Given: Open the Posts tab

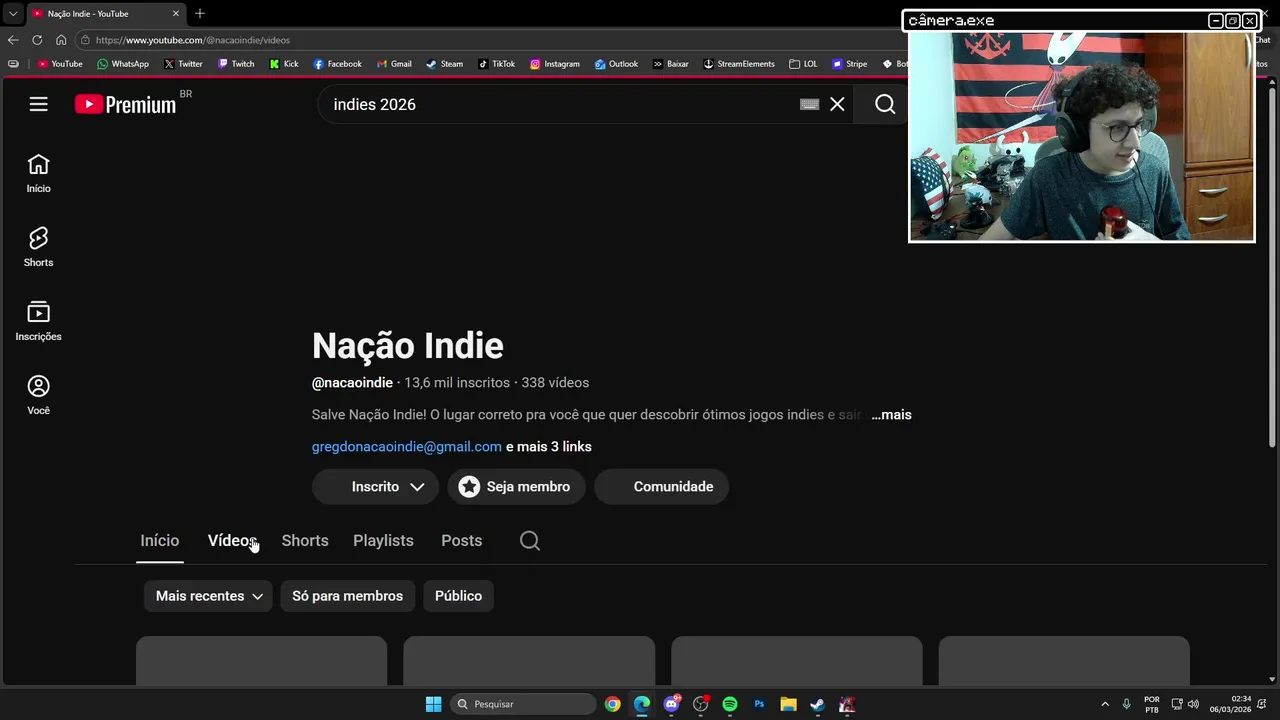Looking at the screenshot, I should 462,541.
